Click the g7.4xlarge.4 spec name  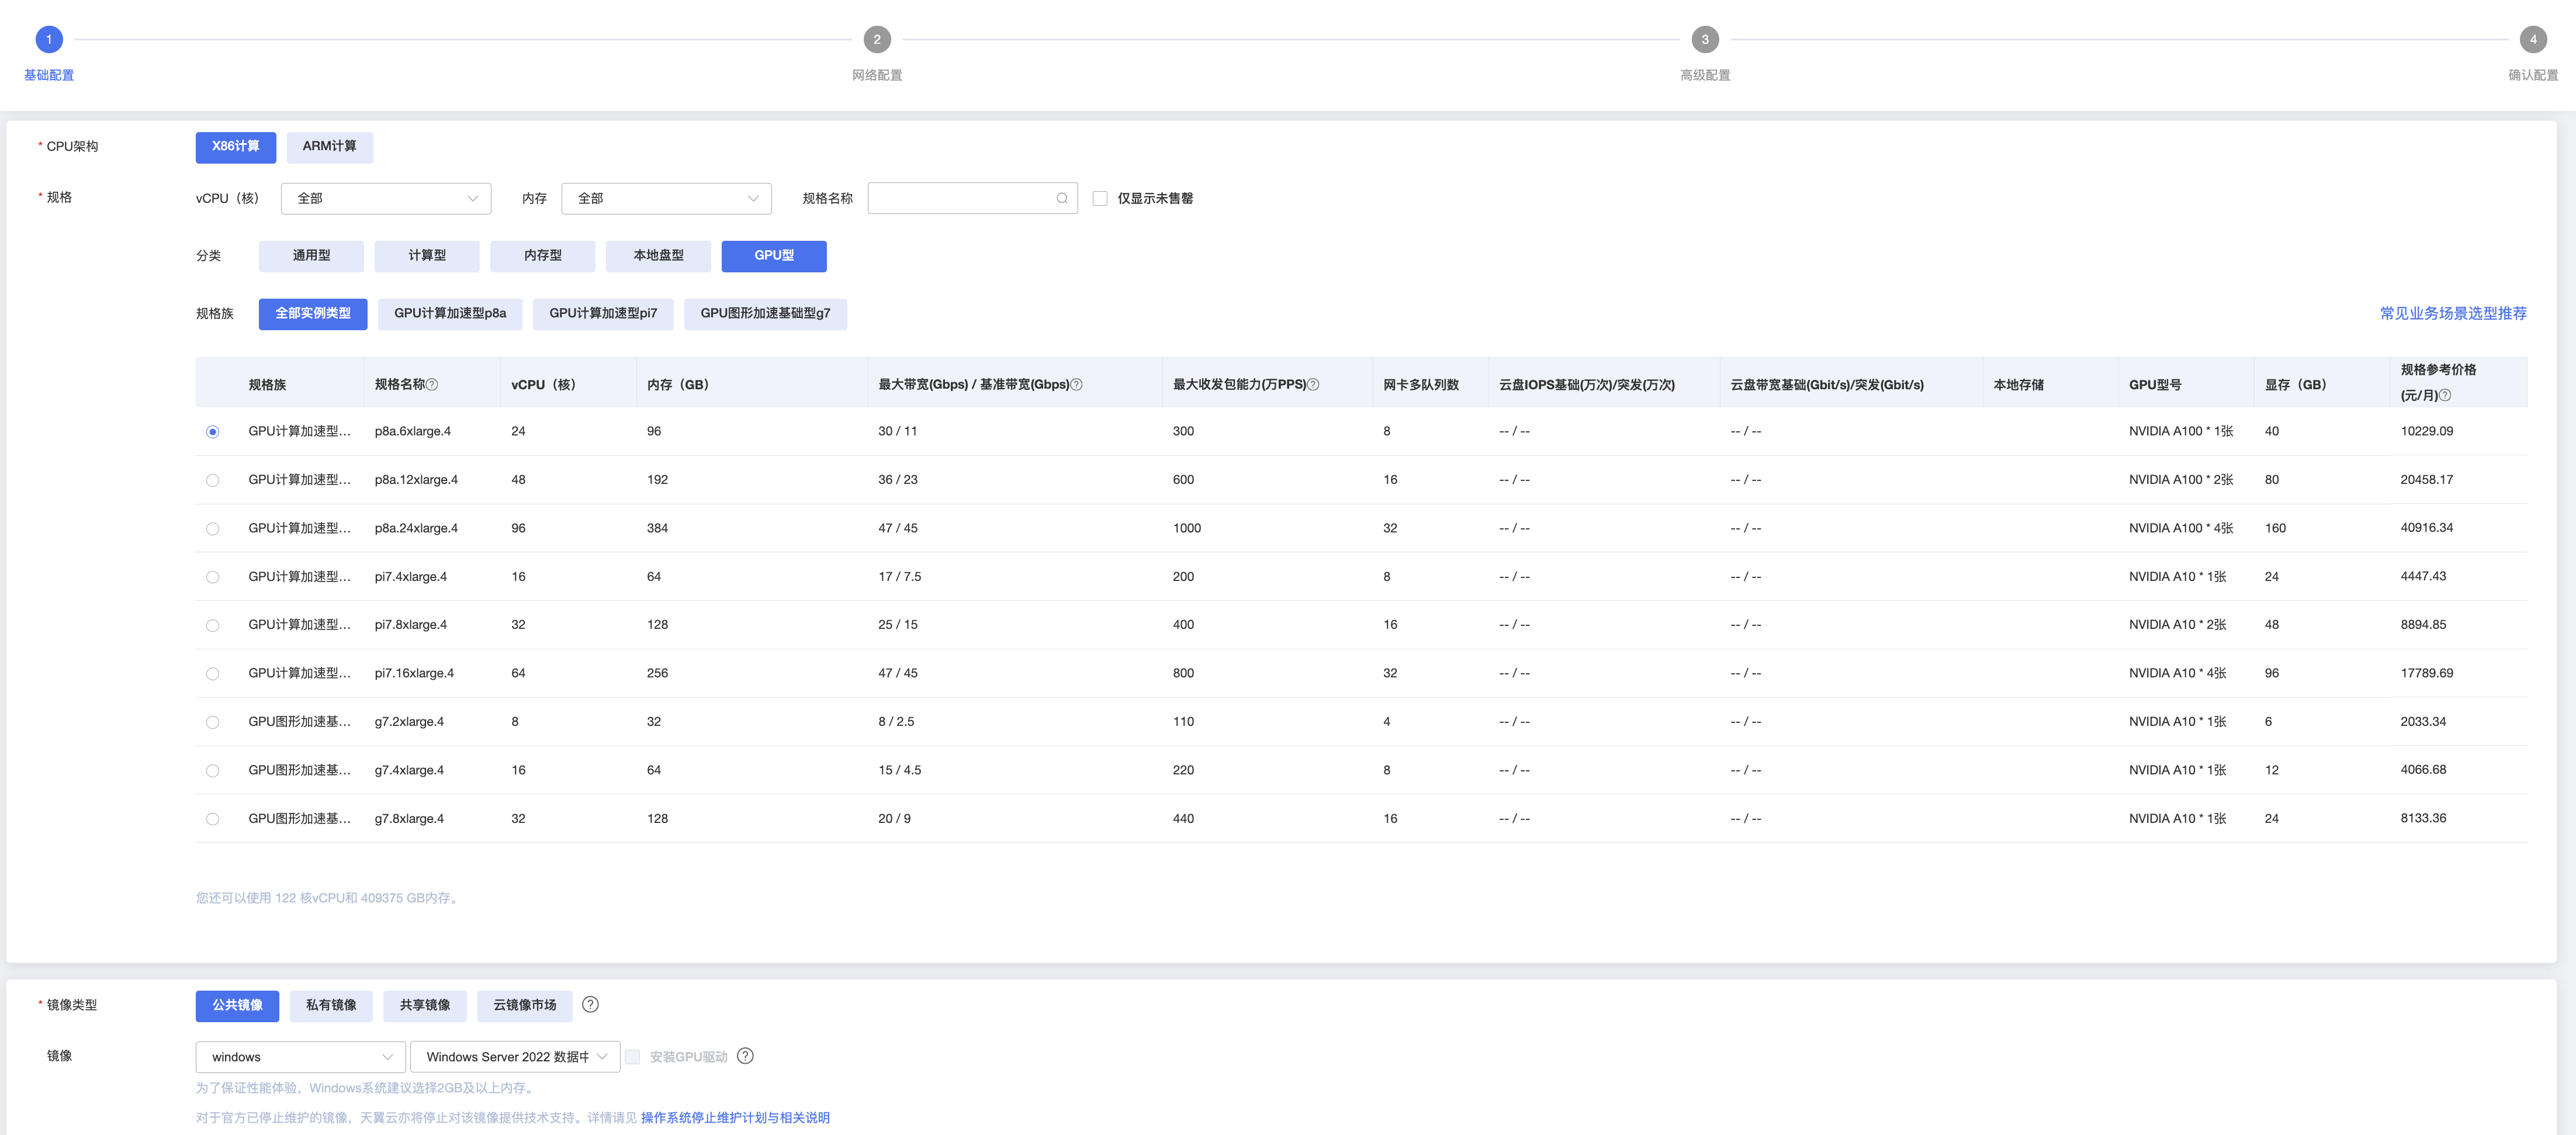(409, 770)
